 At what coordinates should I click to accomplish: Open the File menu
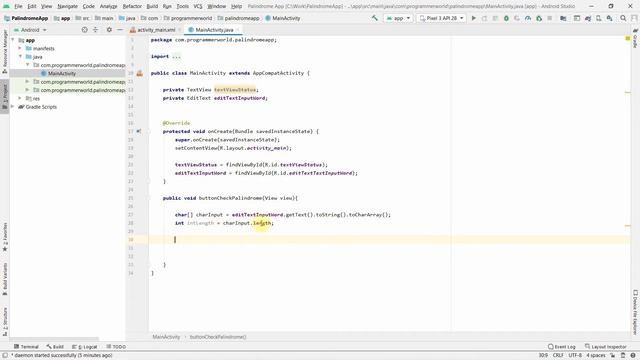coord(18,6)
